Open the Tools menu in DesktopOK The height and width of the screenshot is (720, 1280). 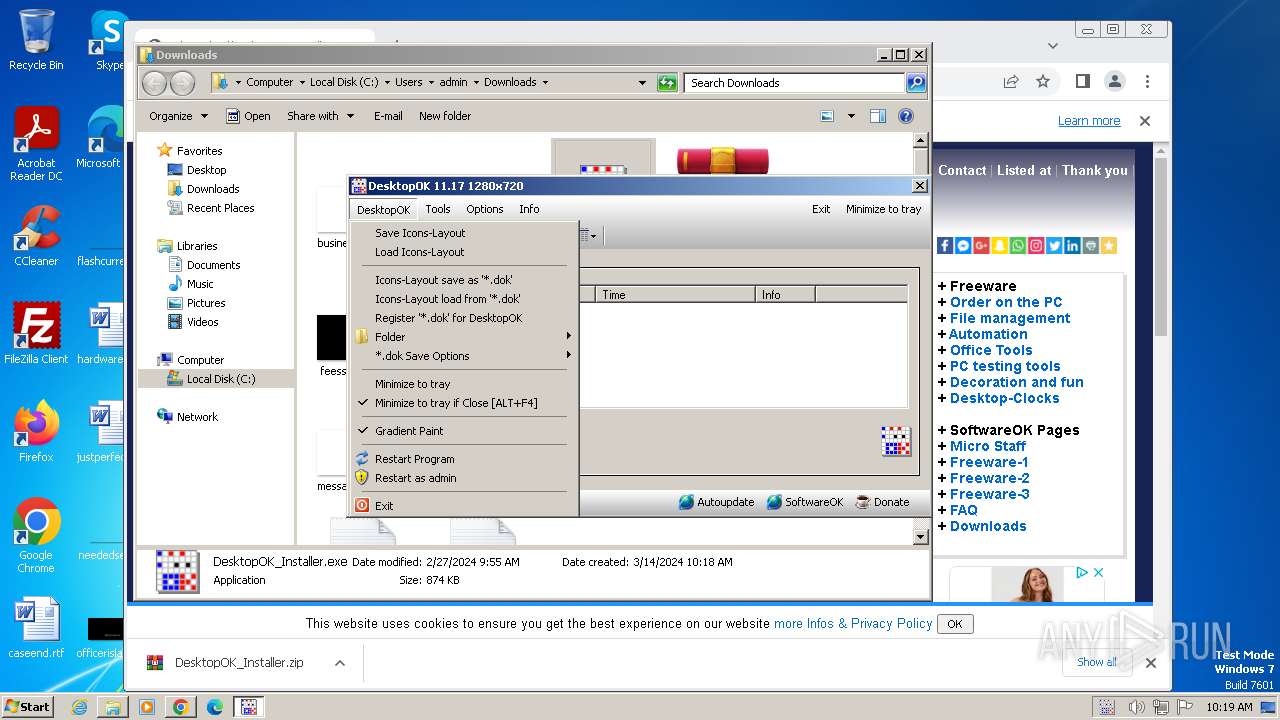[438, 209]
